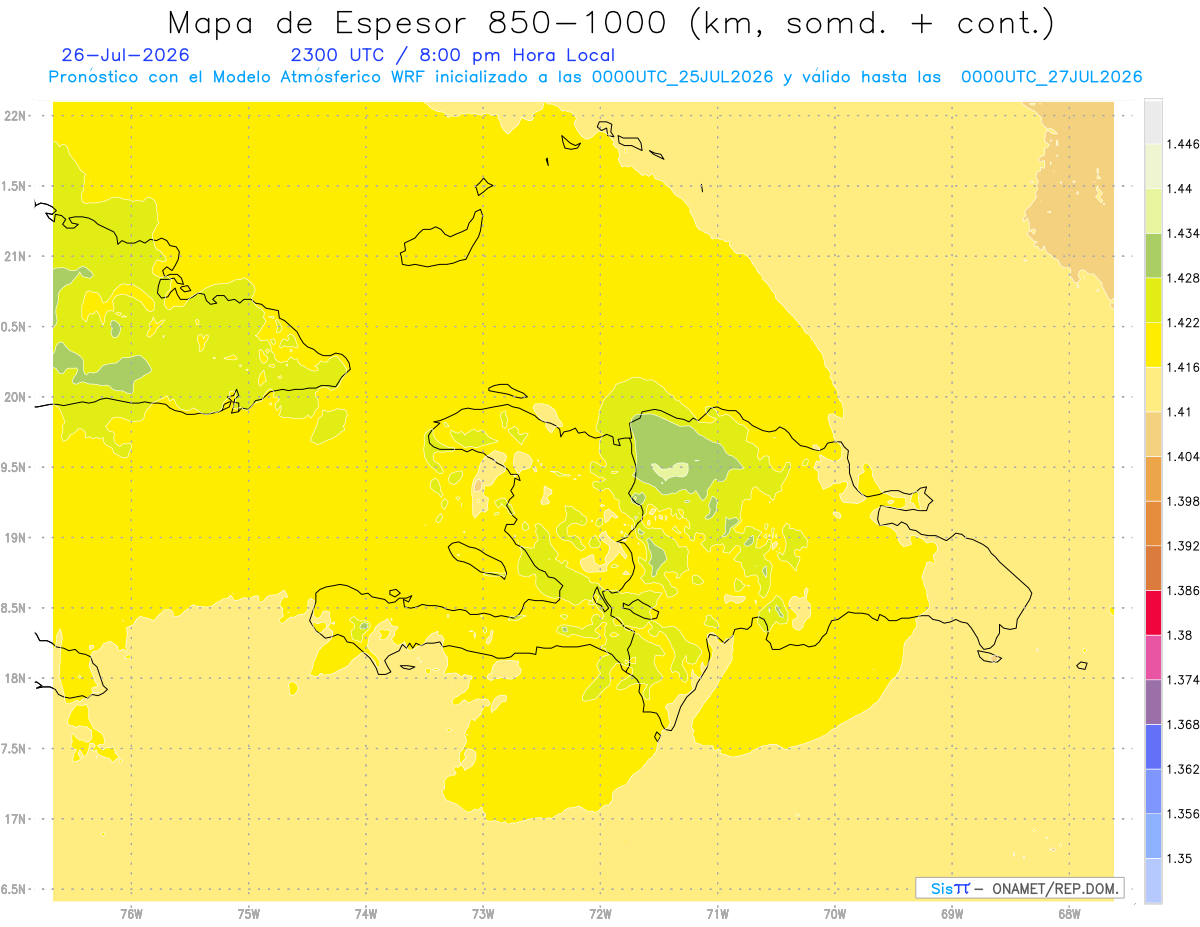Screen dimensions: 1200x927
Task: Click the latitude label '20N'
Action: click(15, 397)
